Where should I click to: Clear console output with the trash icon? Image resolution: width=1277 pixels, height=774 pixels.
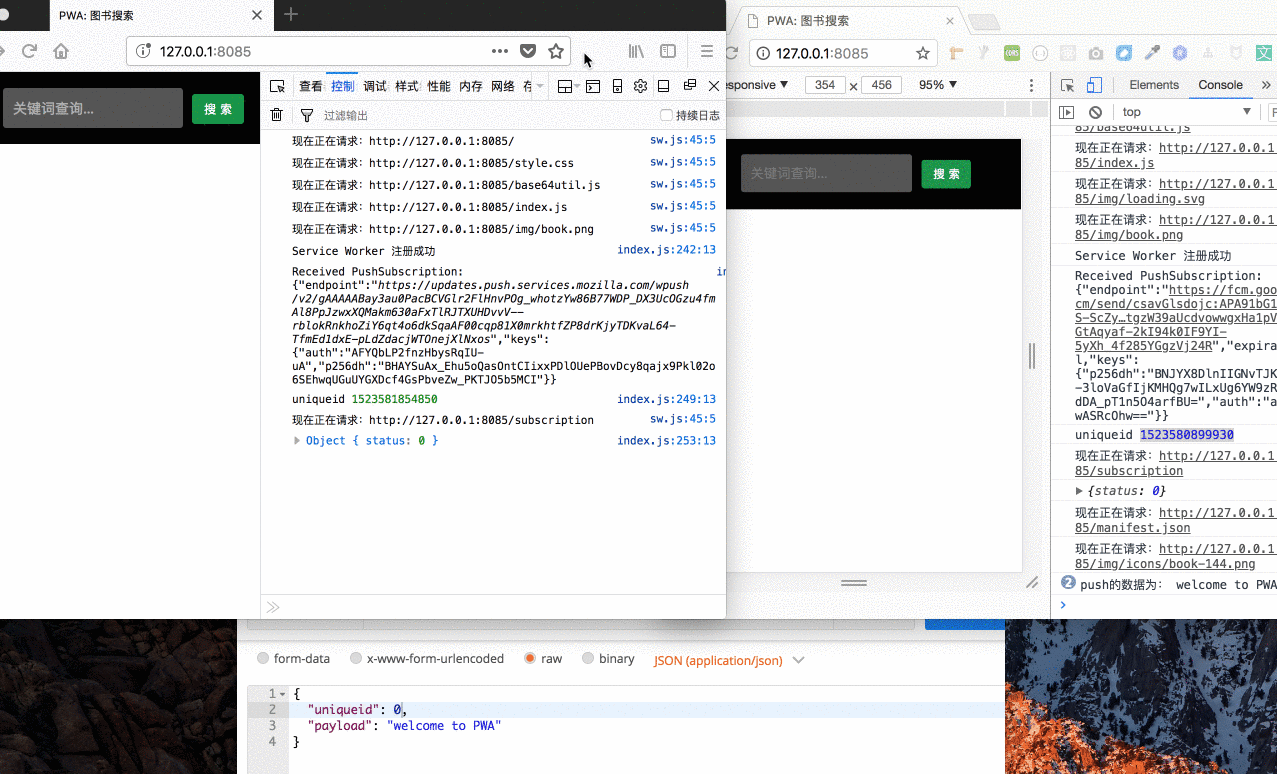(x=277, y=116)
